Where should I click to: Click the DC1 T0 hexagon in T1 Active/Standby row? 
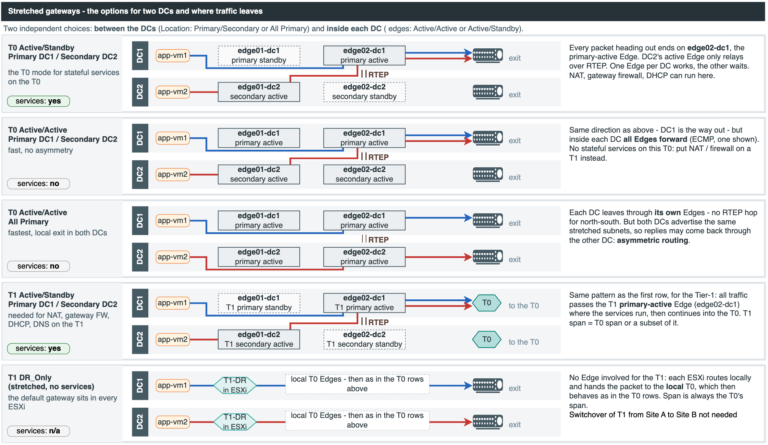[x=487, y=303]
